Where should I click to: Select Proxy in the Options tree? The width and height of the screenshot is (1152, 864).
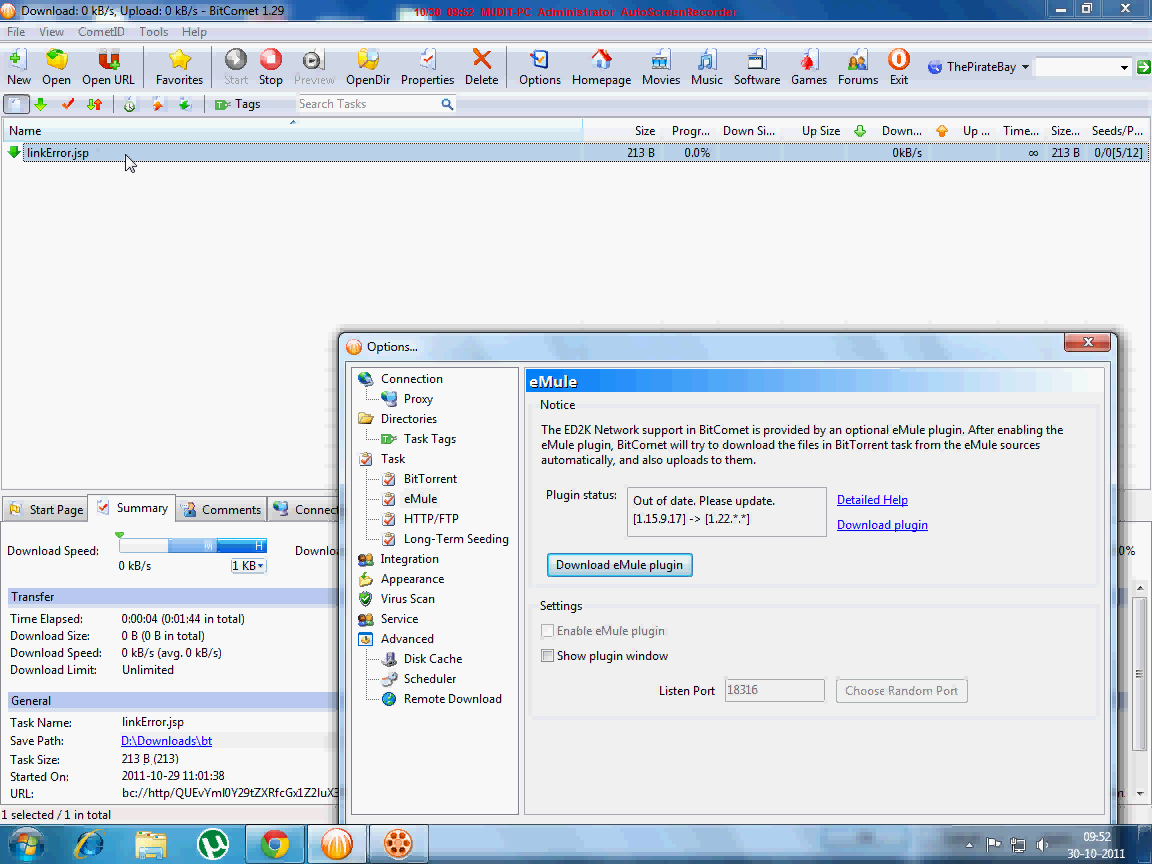[418, 399]
